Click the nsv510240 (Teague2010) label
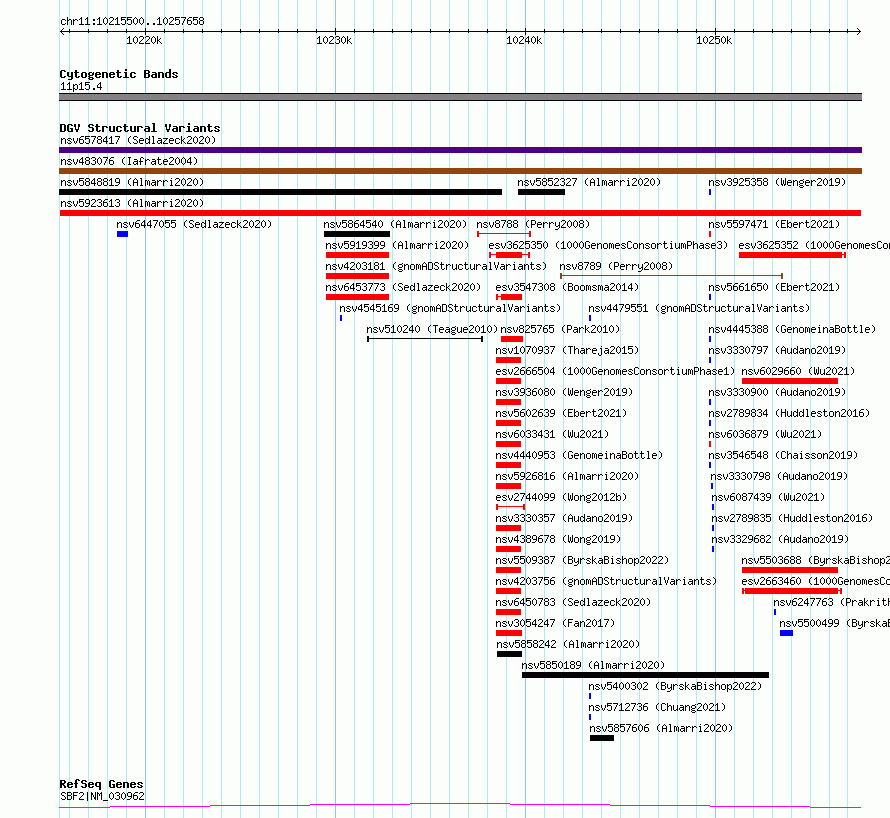This screenshot has width=890, height=818. (x=431, y=329)
